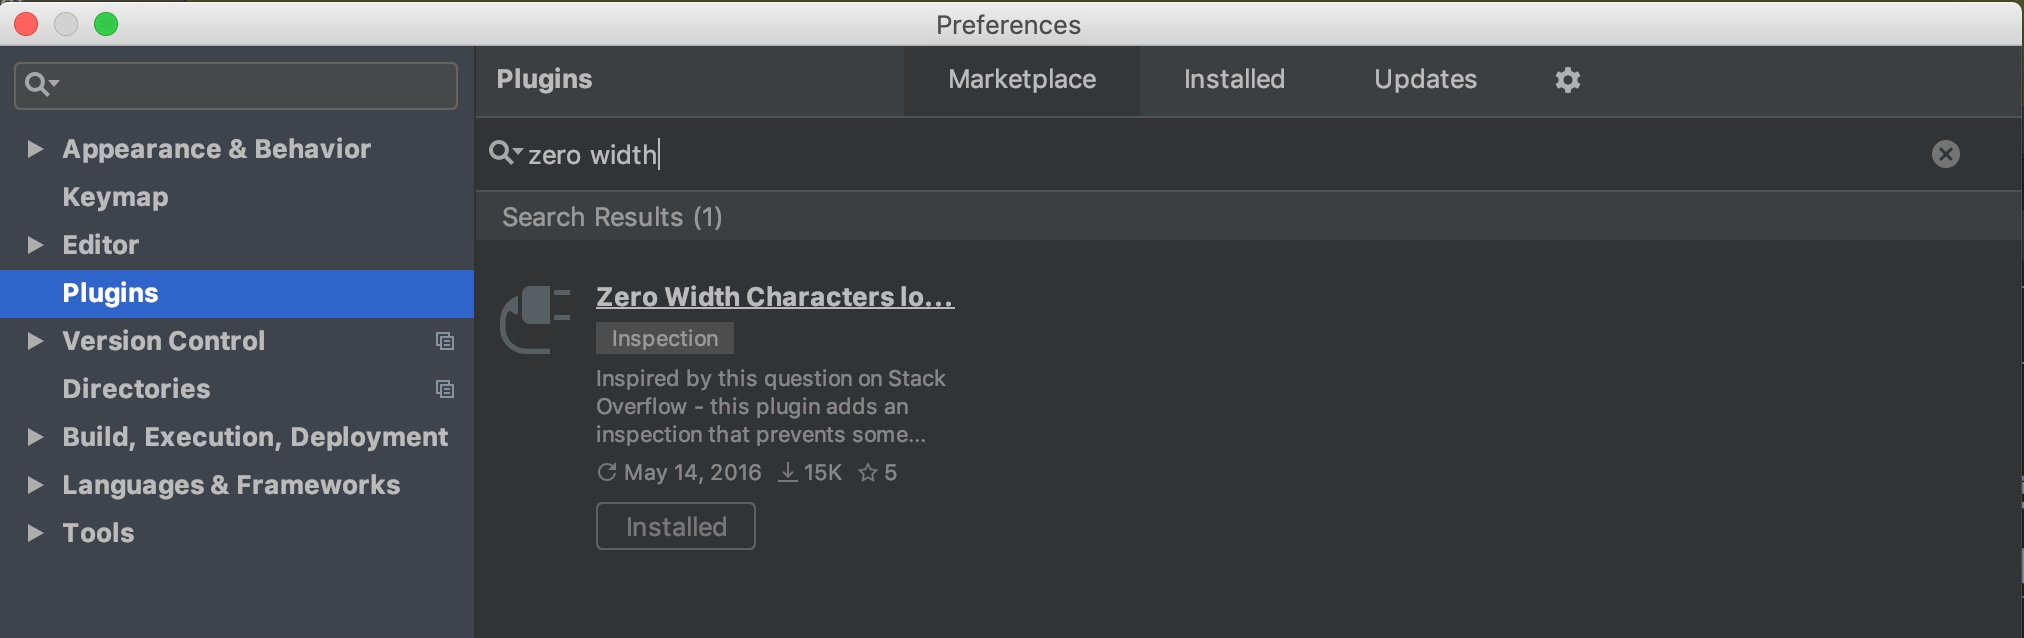Click the plugin search magnifier icon
Screen dimensions: 2024x638
pyautogui.click(x=503, y=153)
